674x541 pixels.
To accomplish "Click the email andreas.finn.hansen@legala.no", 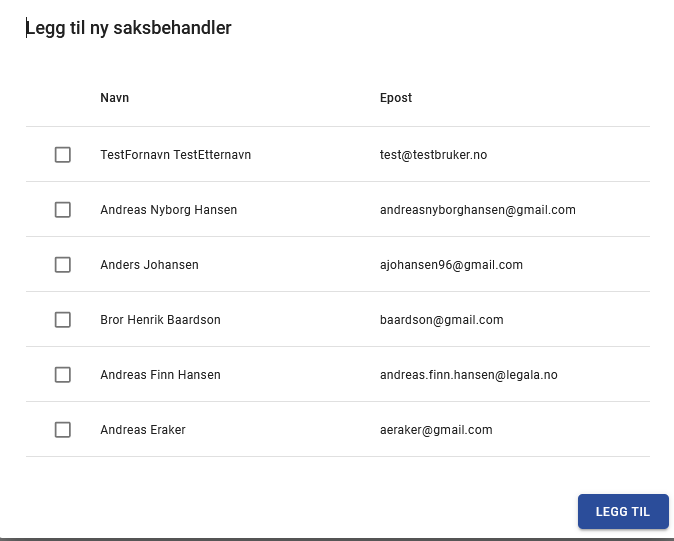I will click(469, 375).
